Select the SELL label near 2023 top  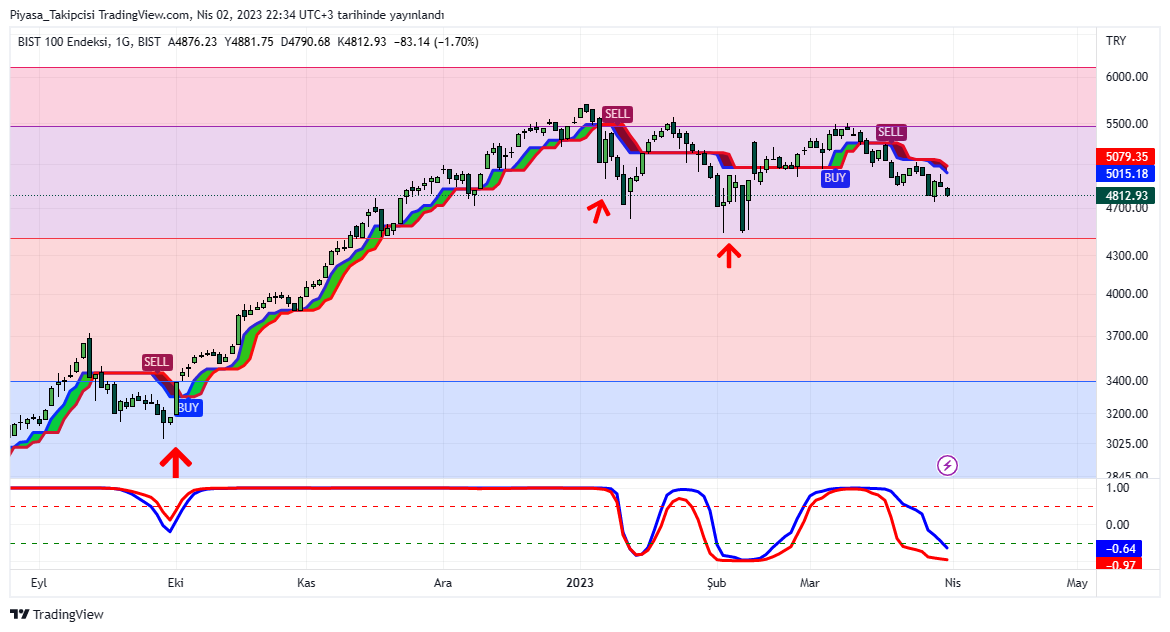click(617, 114)
